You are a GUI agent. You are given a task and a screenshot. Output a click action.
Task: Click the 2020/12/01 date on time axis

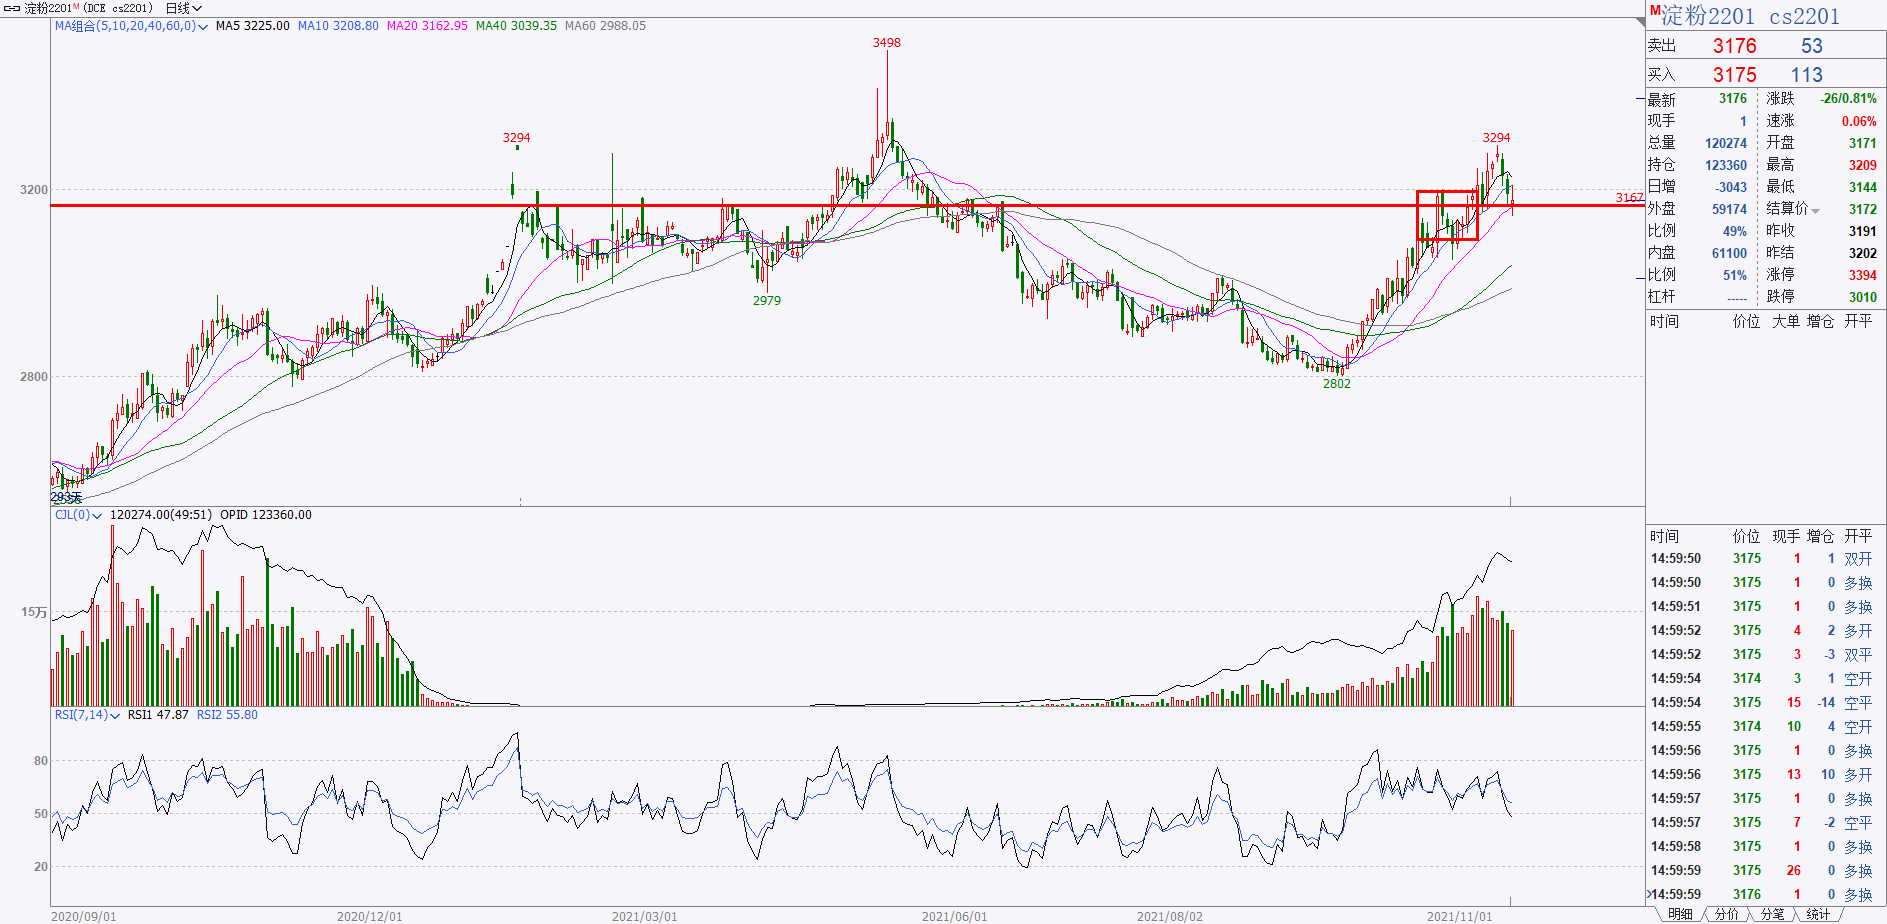click(369, 916)
